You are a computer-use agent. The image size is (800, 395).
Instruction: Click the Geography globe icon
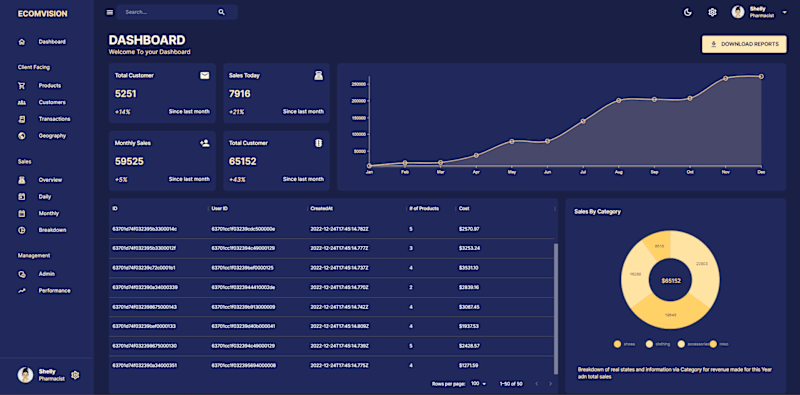21,136
